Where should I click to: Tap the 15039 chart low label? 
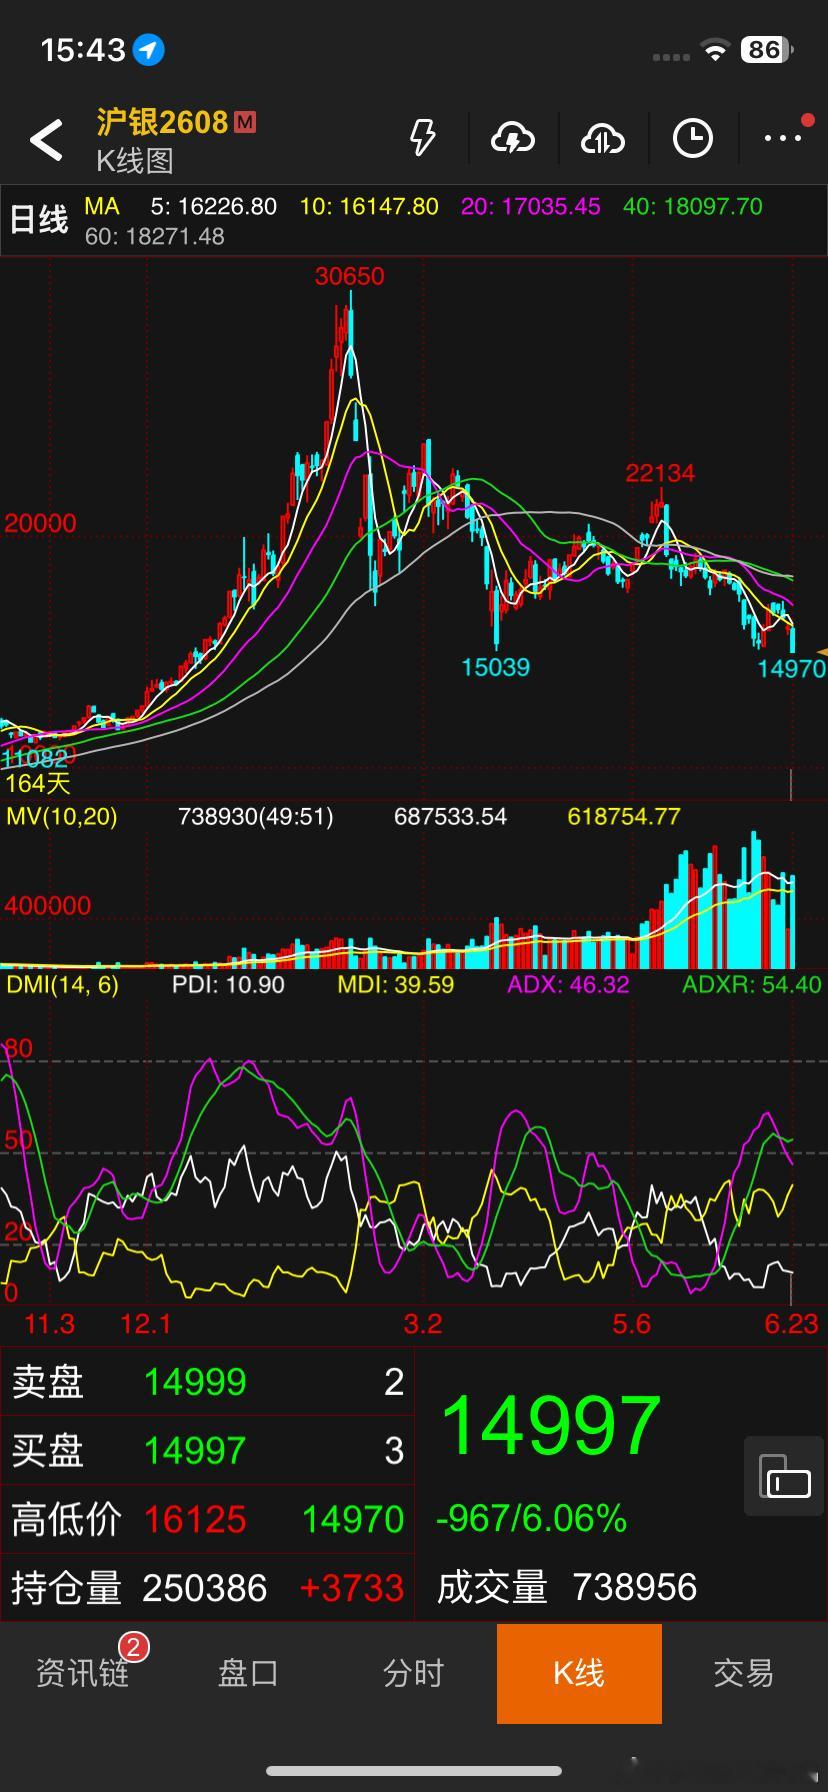[495, 667]
